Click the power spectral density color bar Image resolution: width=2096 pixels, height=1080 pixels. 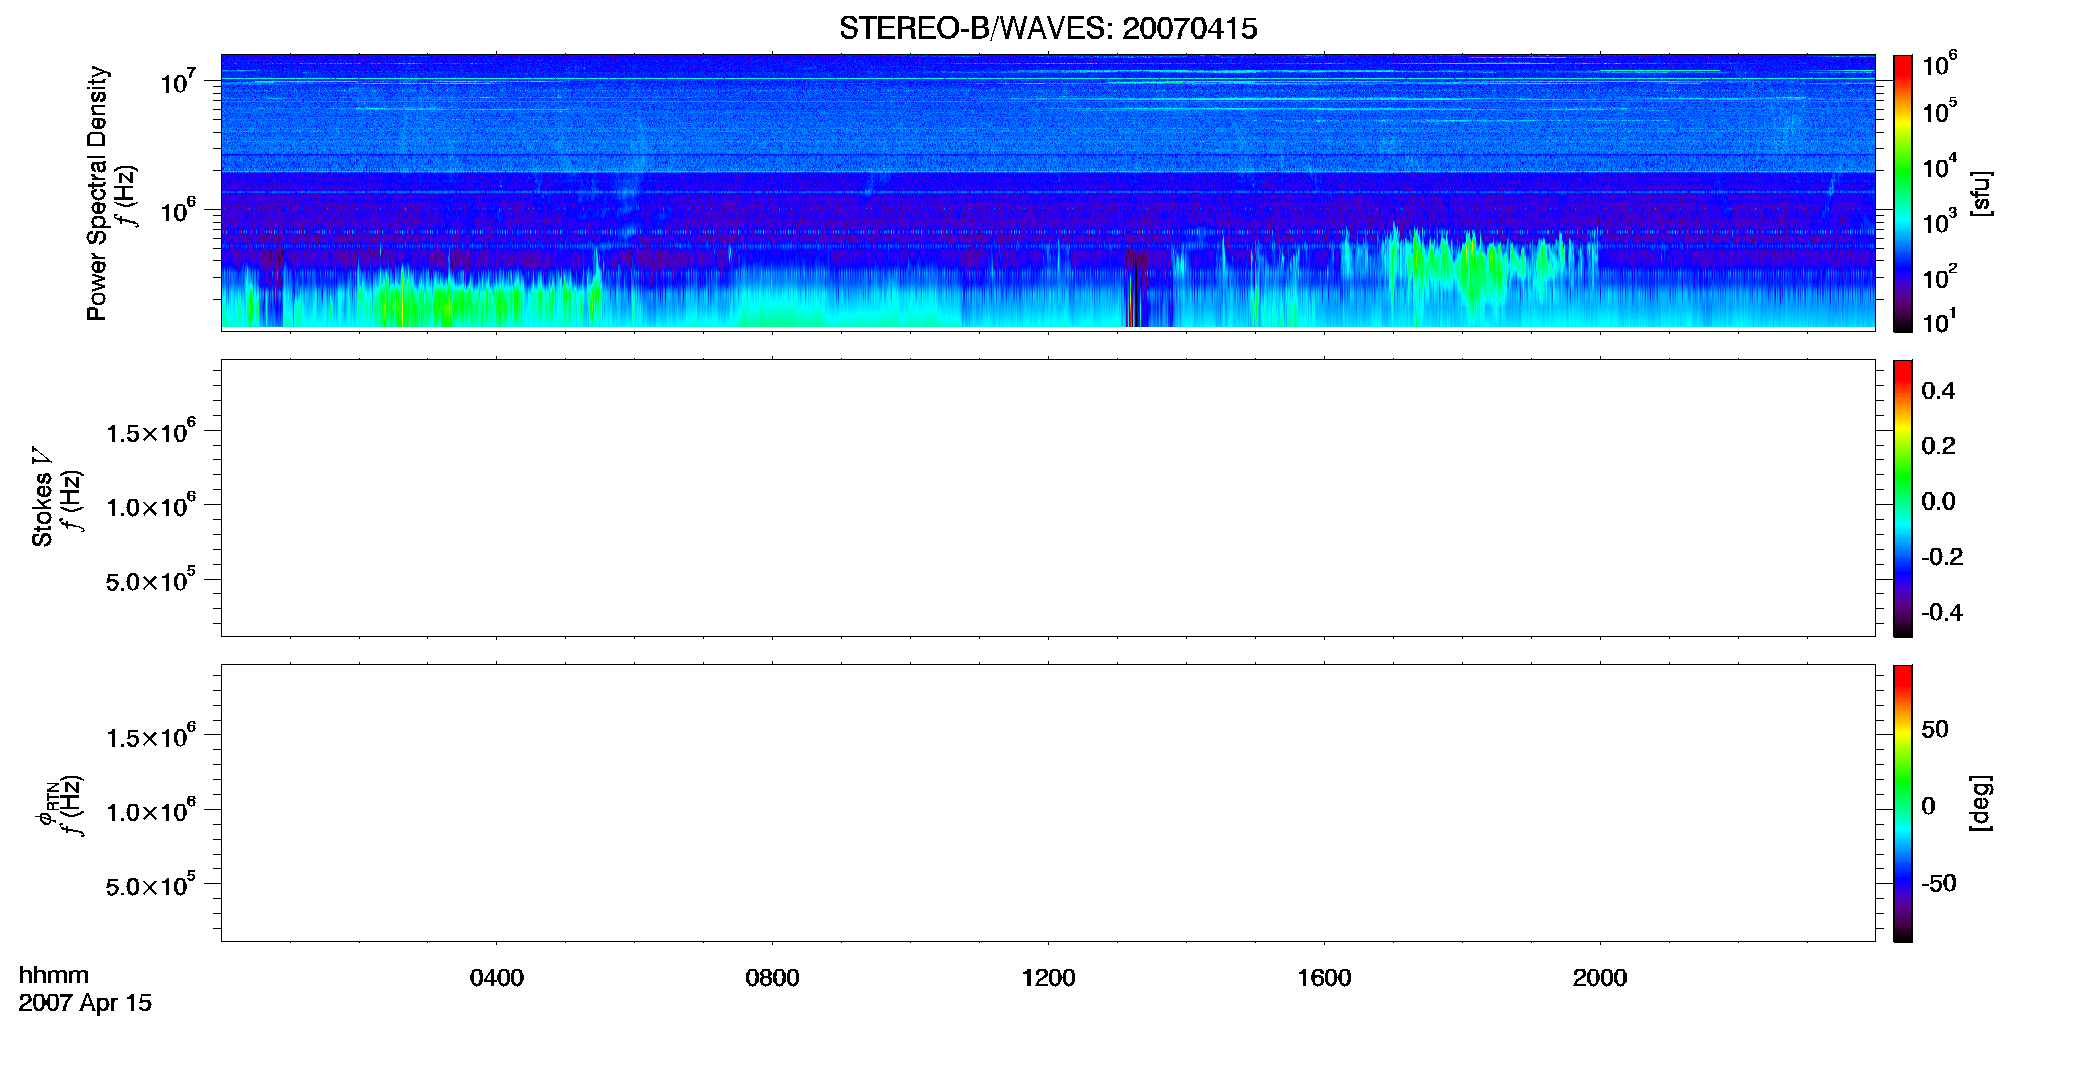(x=1903, y=193)
